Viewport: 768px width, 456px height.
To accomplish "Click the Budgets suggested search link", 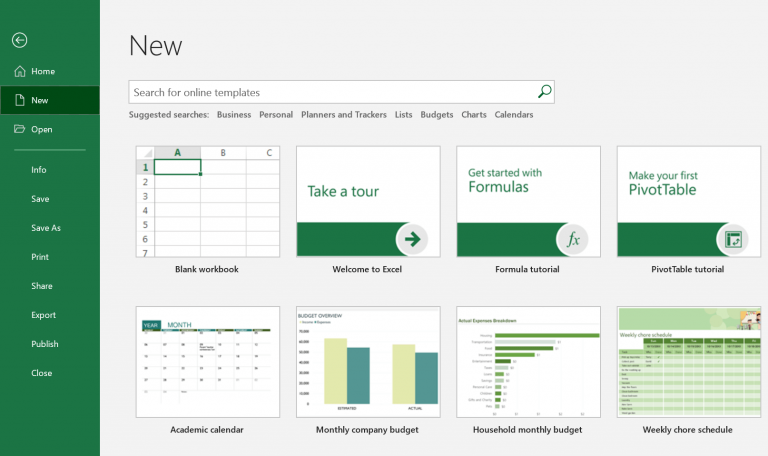I will (x=437, y=115).
